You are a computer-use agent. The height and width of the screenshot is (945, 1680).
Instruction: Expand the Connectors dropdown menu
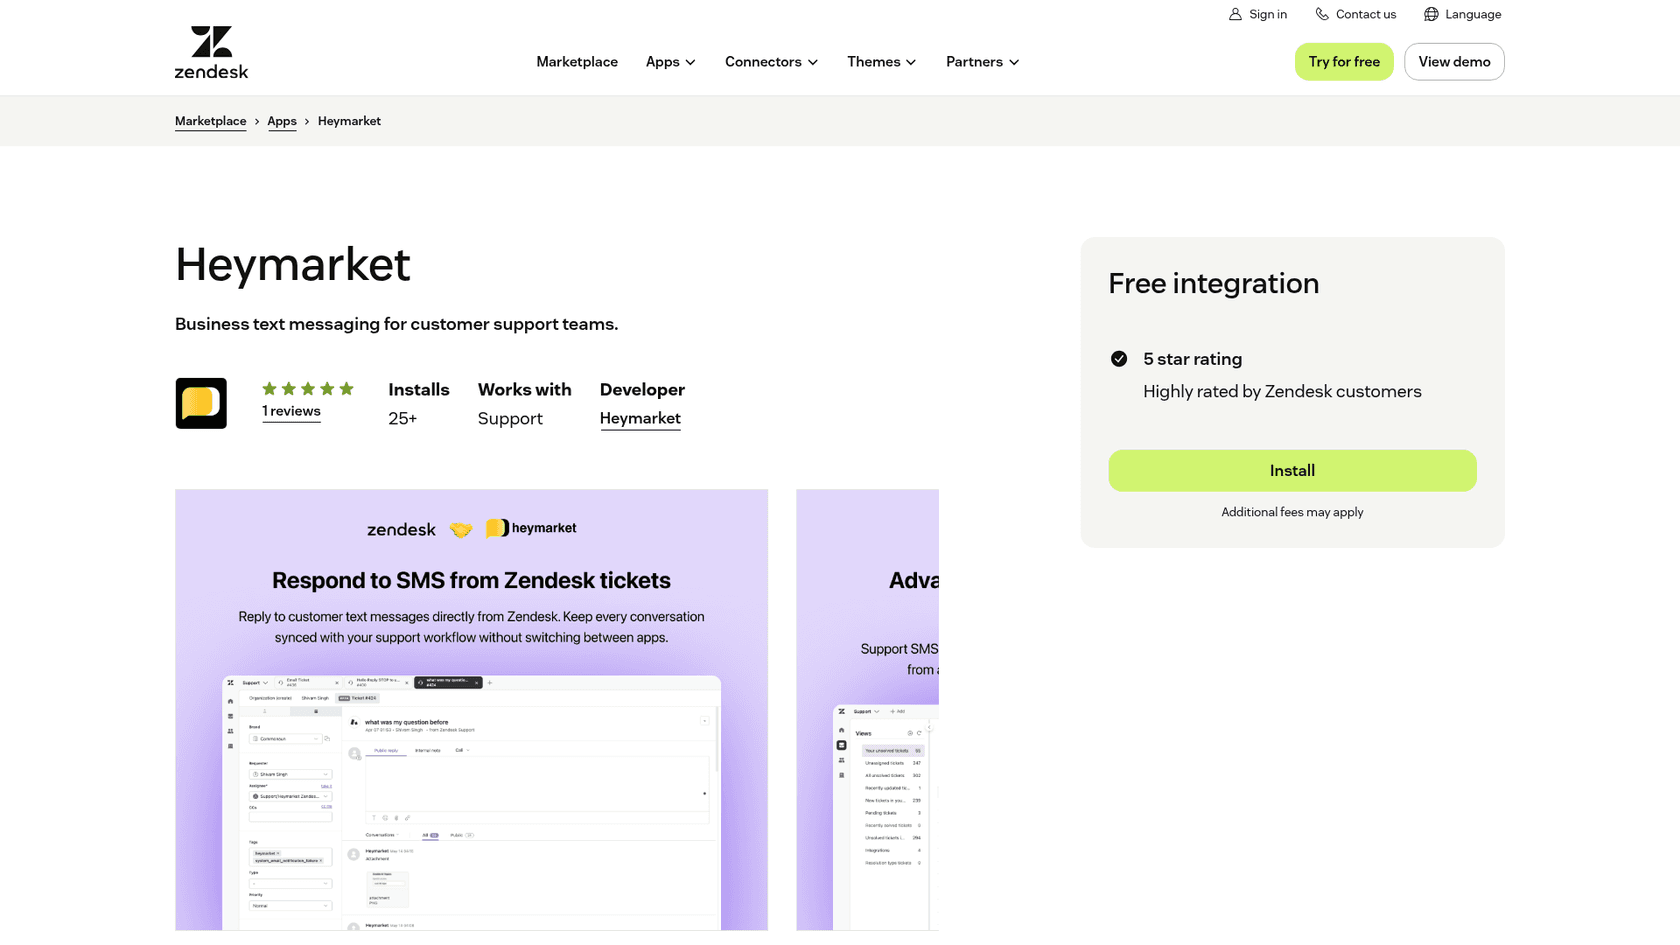click(771, 62)
